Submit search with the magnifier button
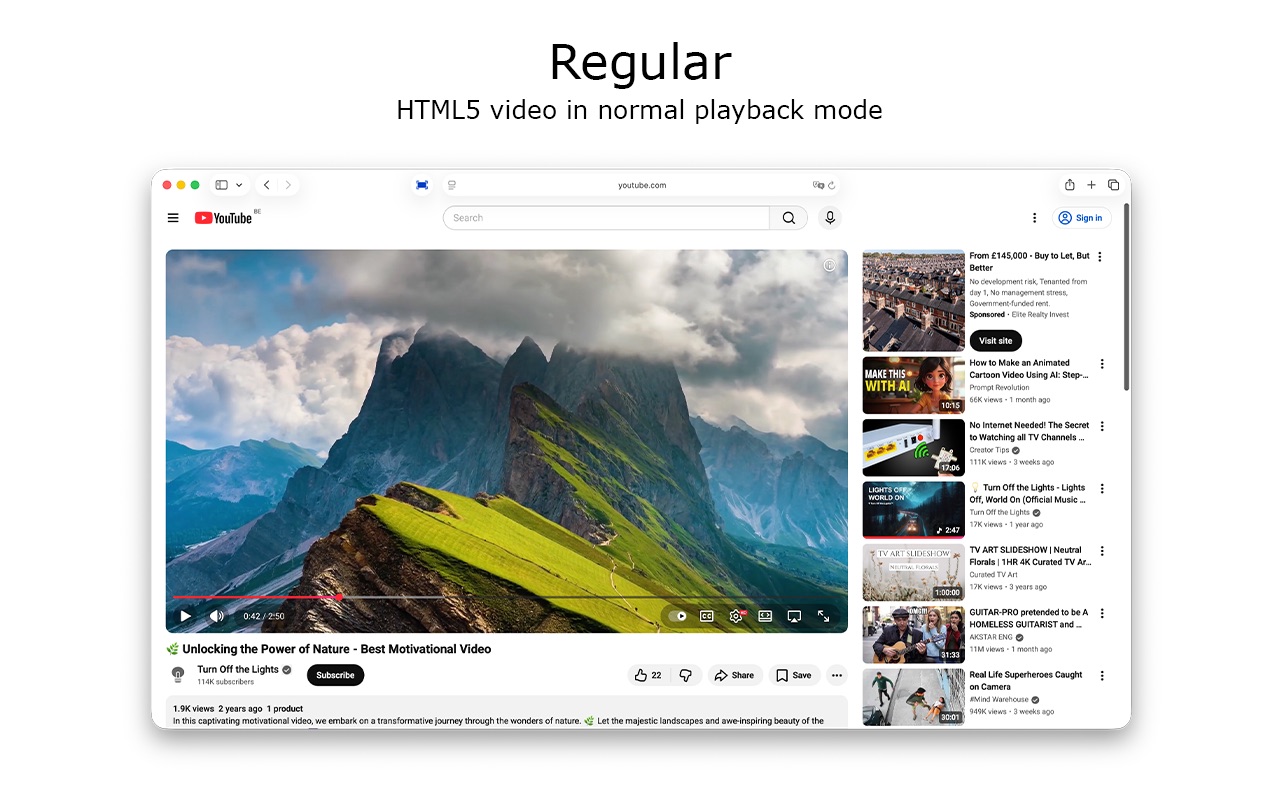The height and width of the screenshot is (800, 1280). click(789, 218)
